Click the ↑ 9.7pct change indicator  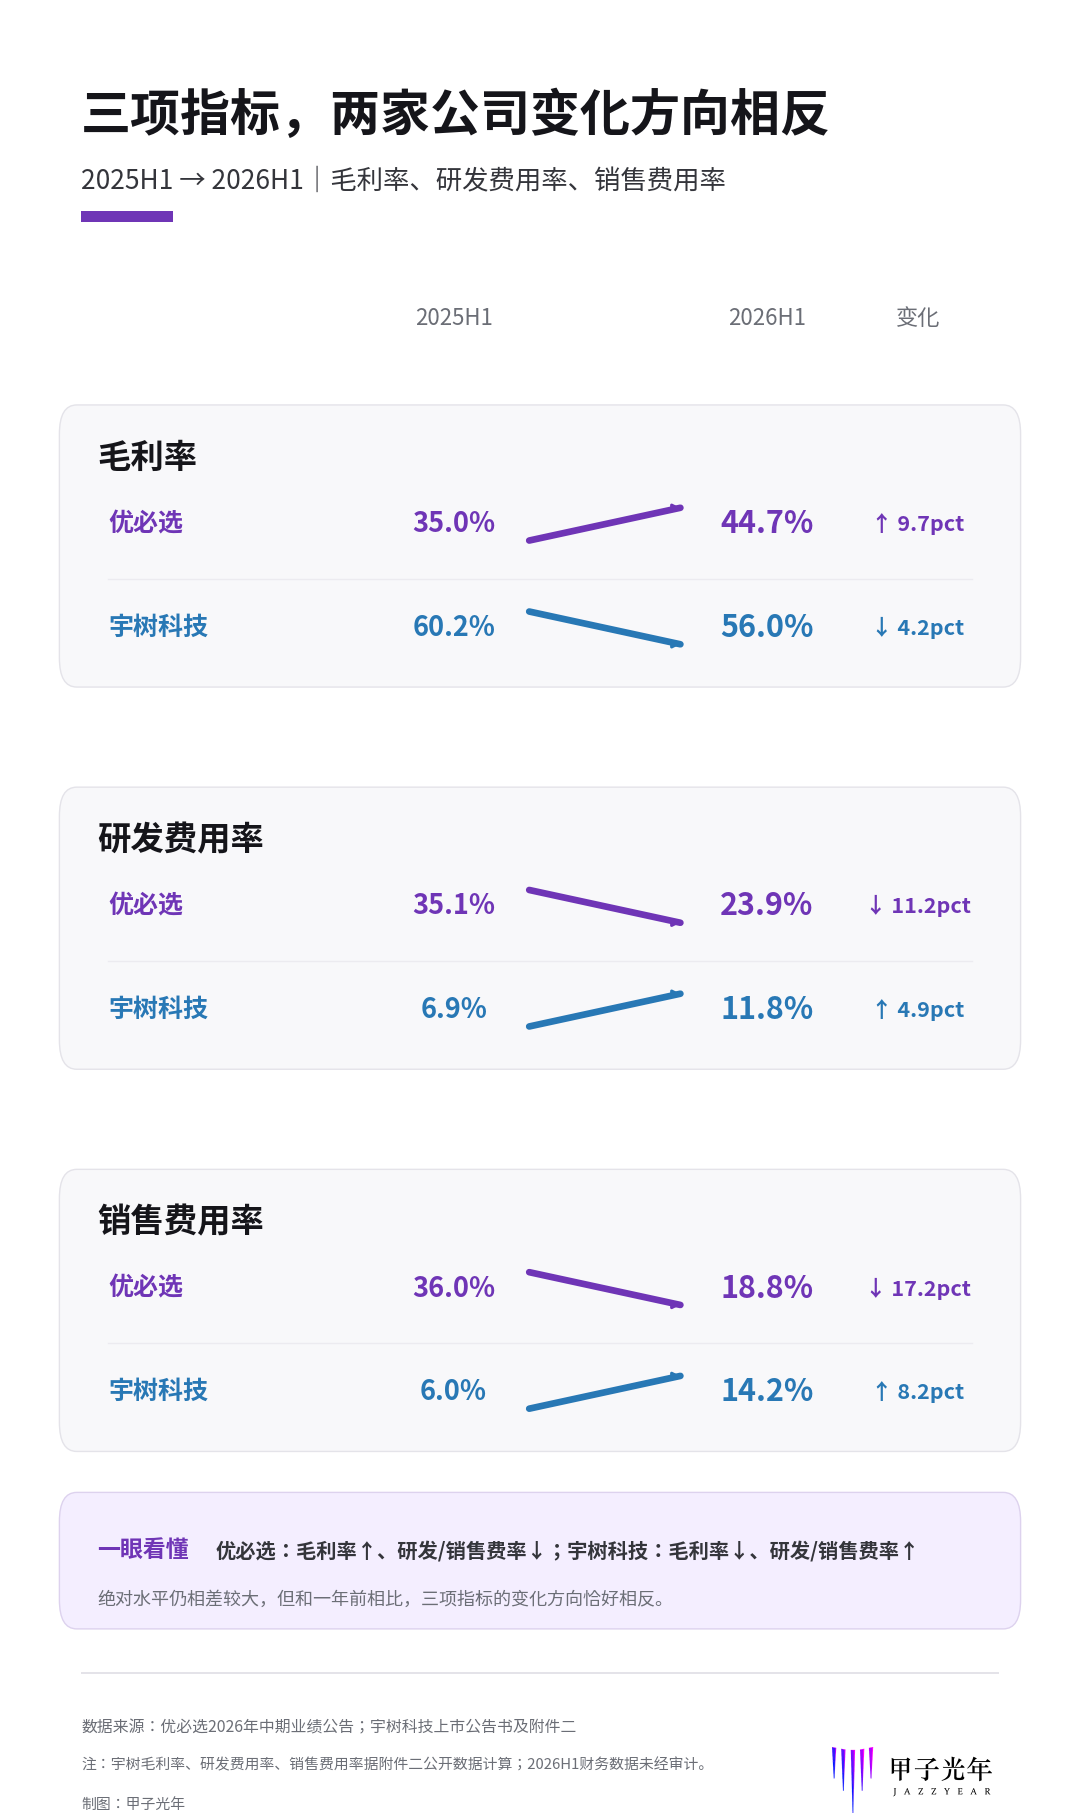[x=919, y=523]
